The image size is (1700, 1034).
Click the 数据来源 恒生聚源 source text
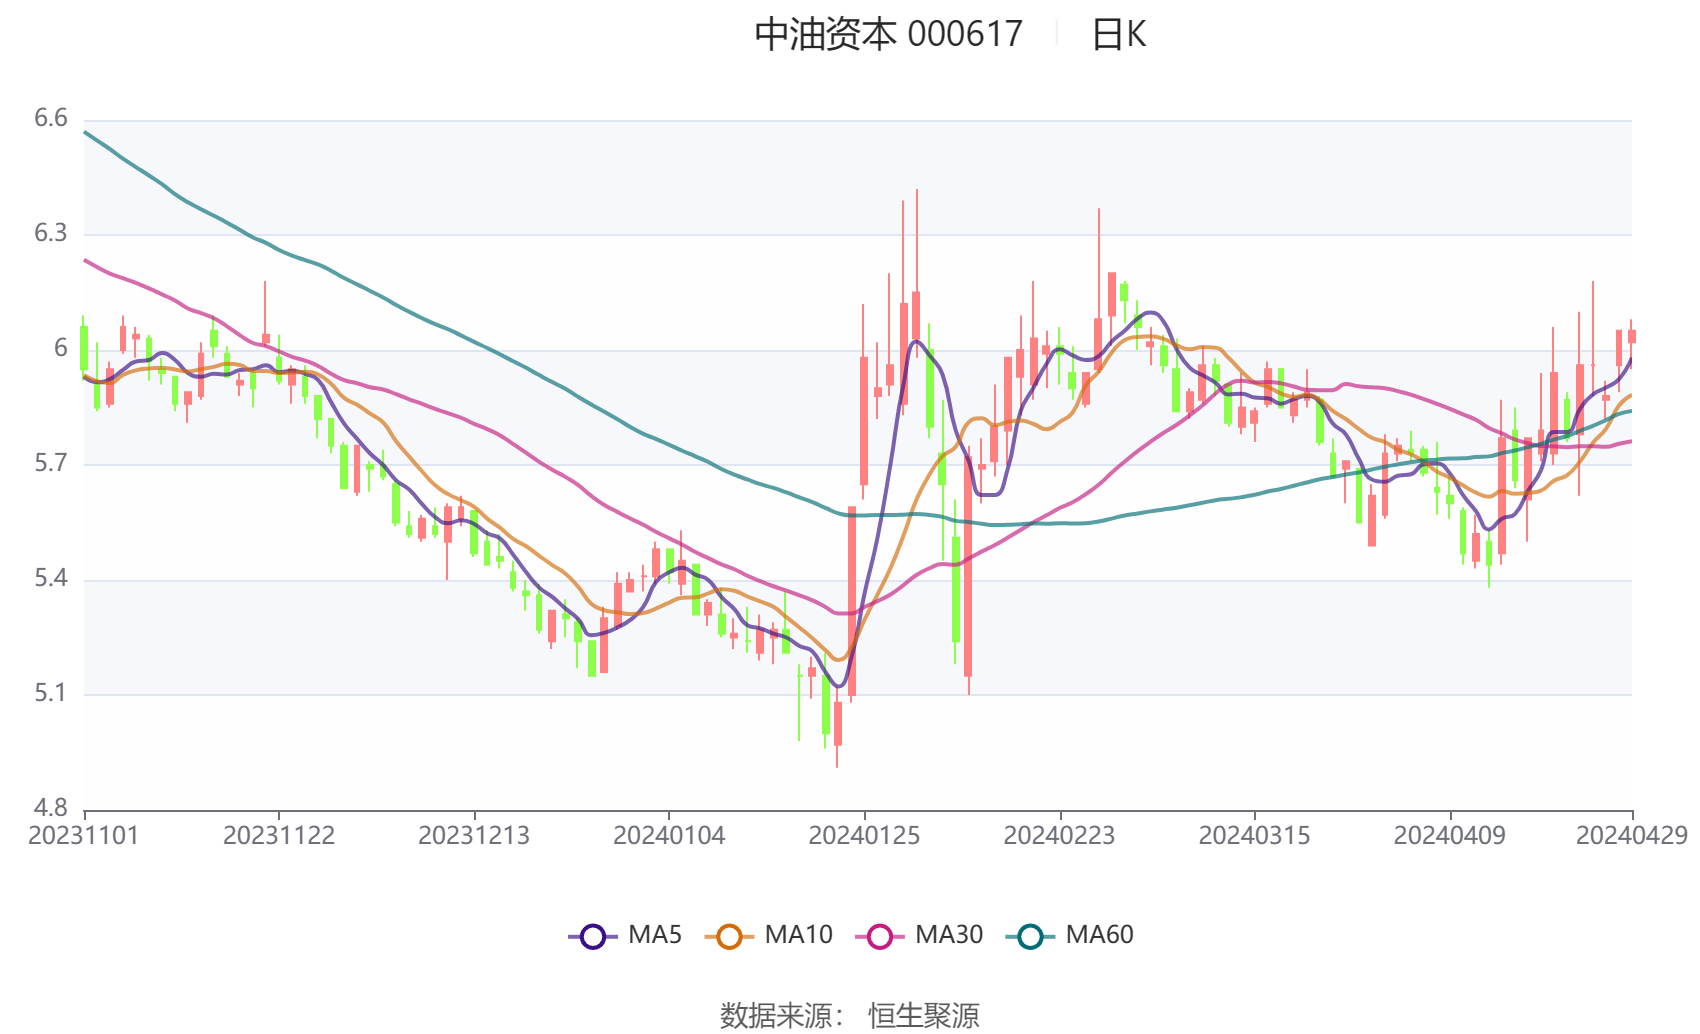(850, 1016)
